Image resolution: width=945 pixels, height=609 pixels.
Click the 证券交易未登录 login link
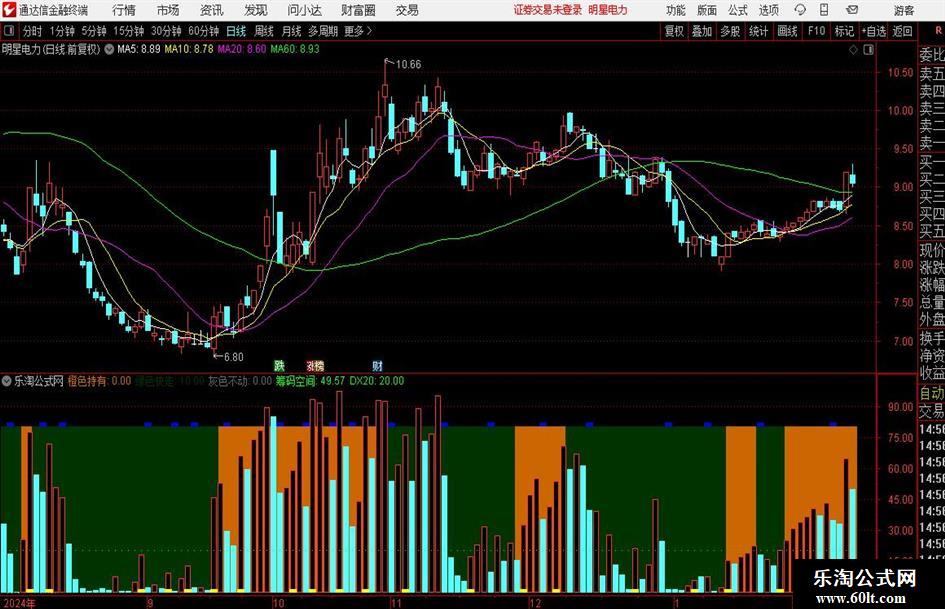pyautogui.click(x=548, y=10)
